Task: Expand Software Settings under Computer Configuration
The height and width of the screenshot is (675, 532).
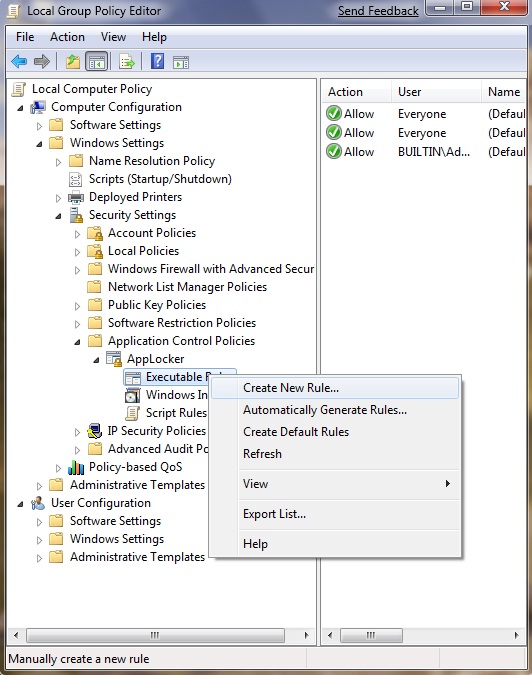Action: 40,126
